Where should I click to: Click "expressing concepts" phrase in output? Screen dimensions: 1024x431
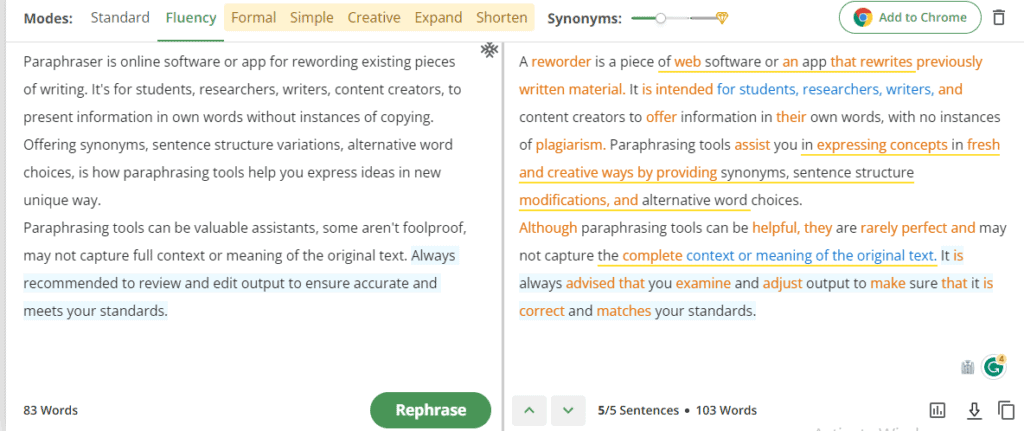pos(882,144)
